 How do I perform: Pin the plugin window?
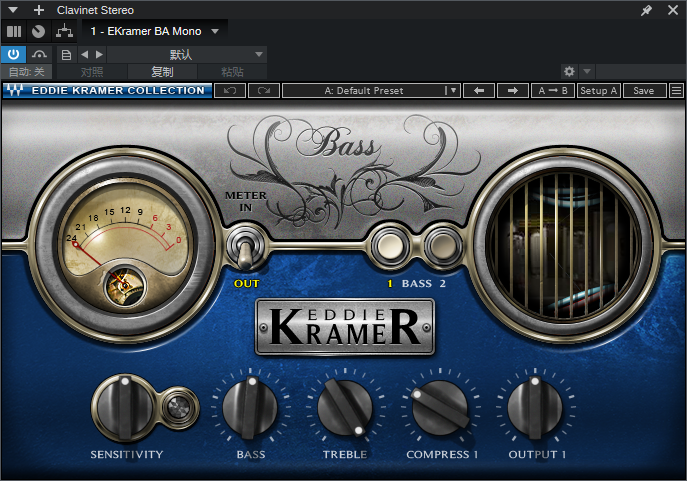[x=646, y=10]
